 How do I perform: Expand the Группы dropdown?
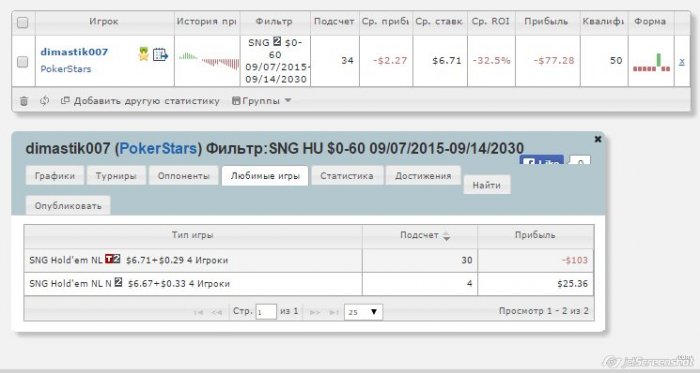point(262,101)
